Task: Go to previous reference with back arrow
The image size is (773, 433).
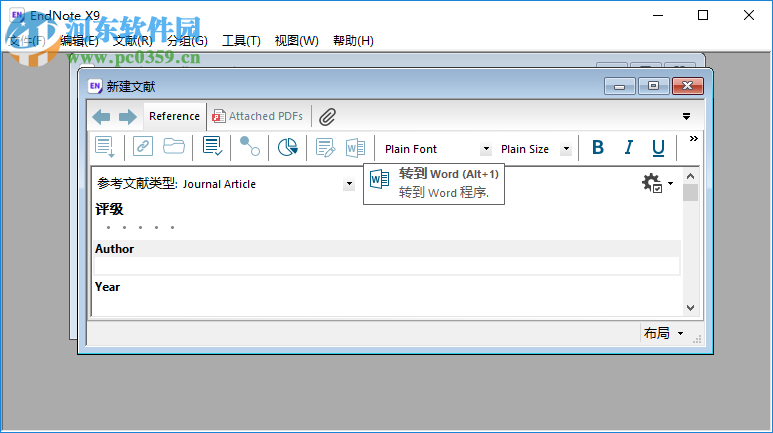Action: click(102, 117)
